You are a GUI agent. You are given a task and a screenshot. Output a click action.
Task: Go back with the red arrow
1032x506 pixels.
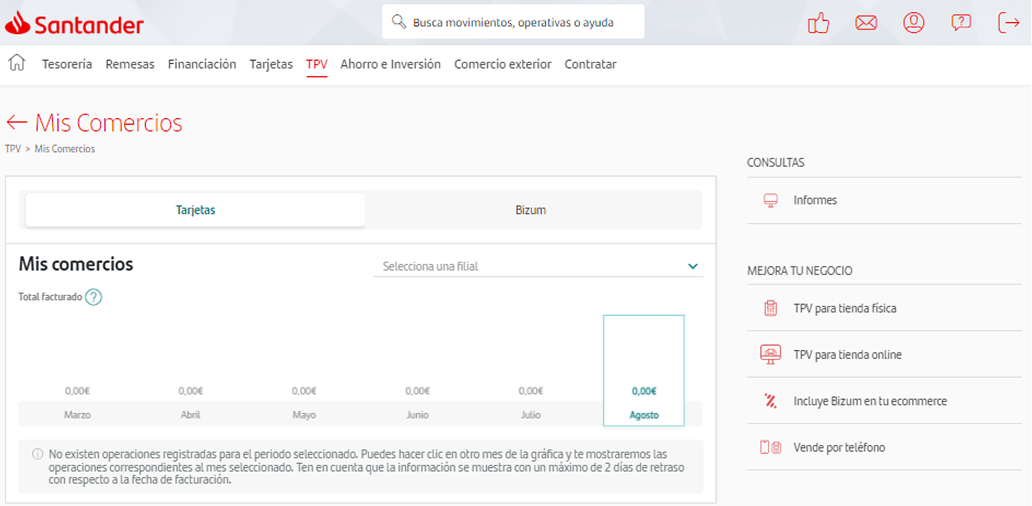point(16,122)
